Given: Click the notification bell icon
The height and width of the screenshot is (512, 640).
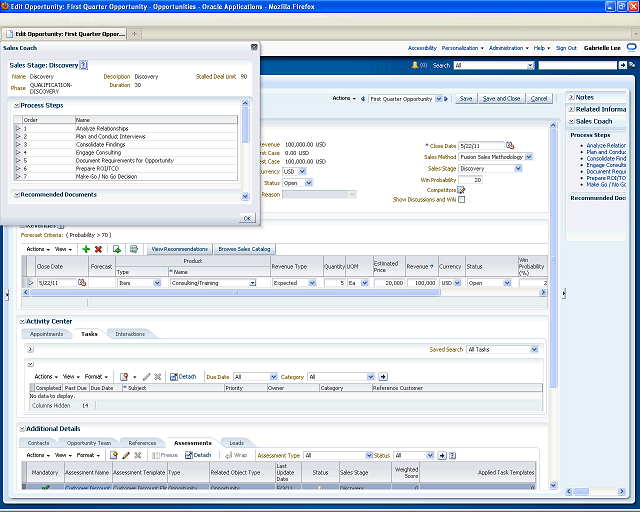Looking at the screenshot, I should 415,65.
